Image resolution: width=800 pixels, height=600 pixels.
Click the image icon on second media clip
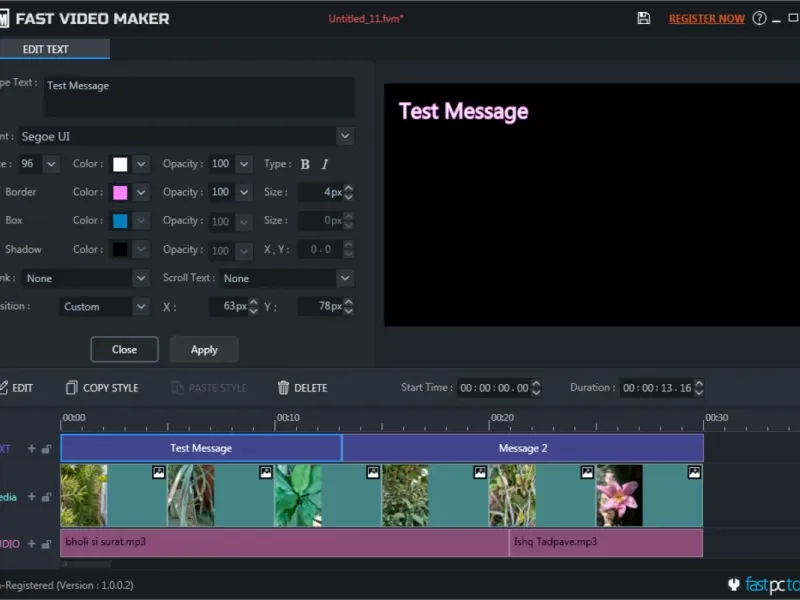(x=266, y=472)
